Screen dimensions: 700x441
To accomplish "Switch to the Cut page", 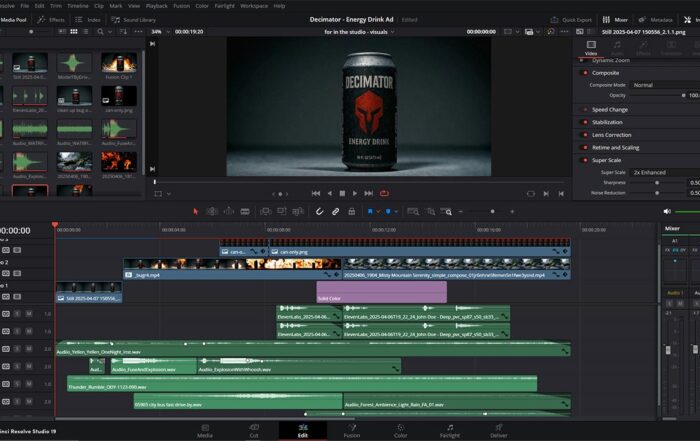I will 254,431.
